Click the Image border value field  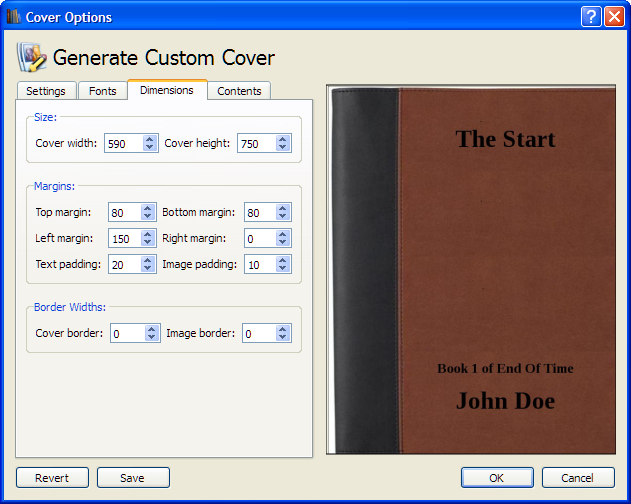point(257,334)
